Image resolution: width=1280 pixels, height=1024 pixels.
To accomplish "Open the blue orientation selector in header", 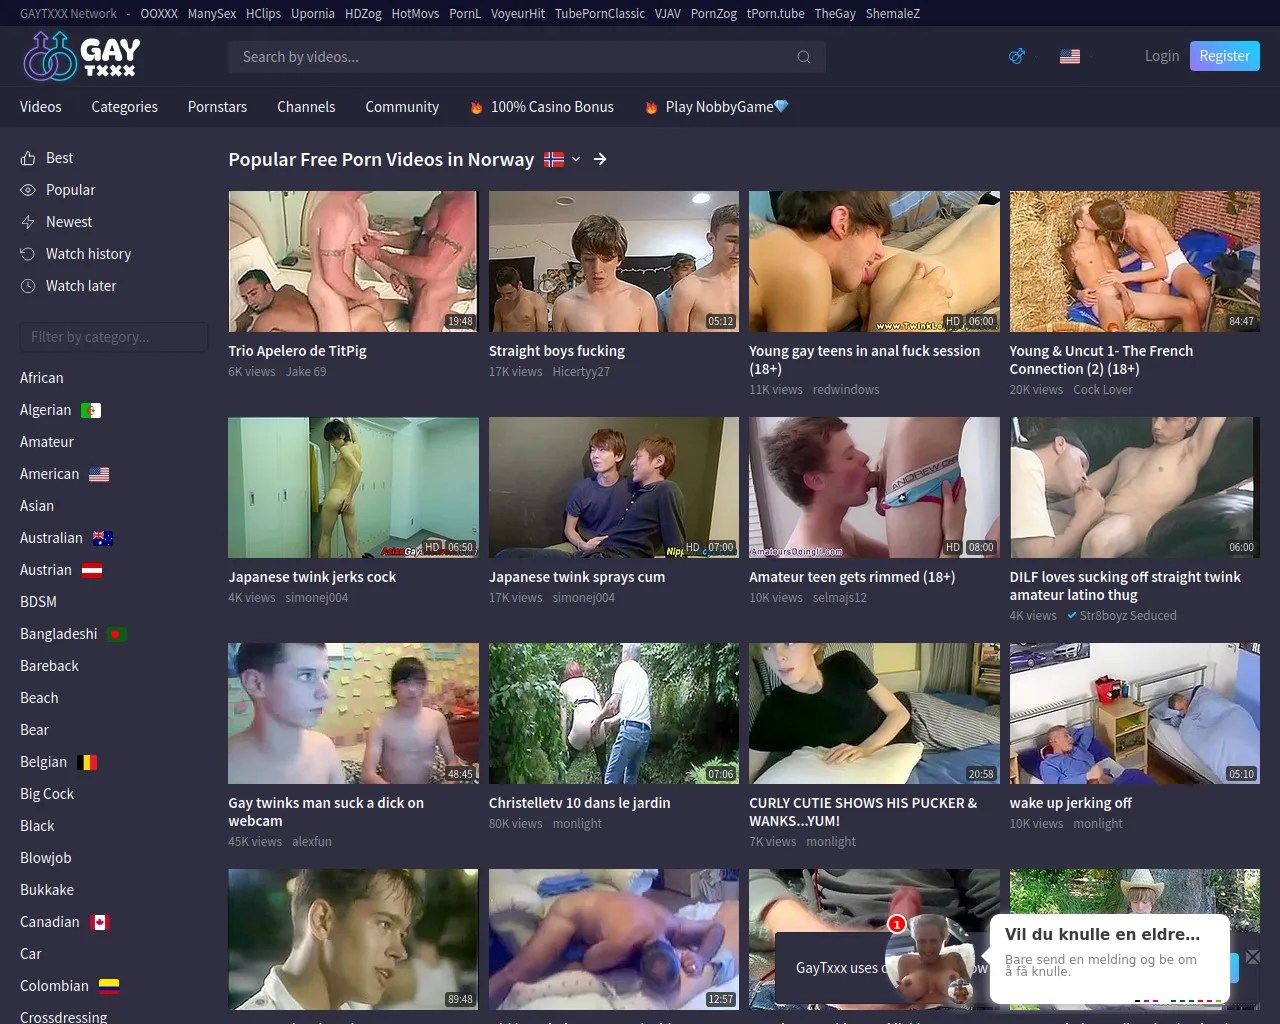I will [1017, 57].
